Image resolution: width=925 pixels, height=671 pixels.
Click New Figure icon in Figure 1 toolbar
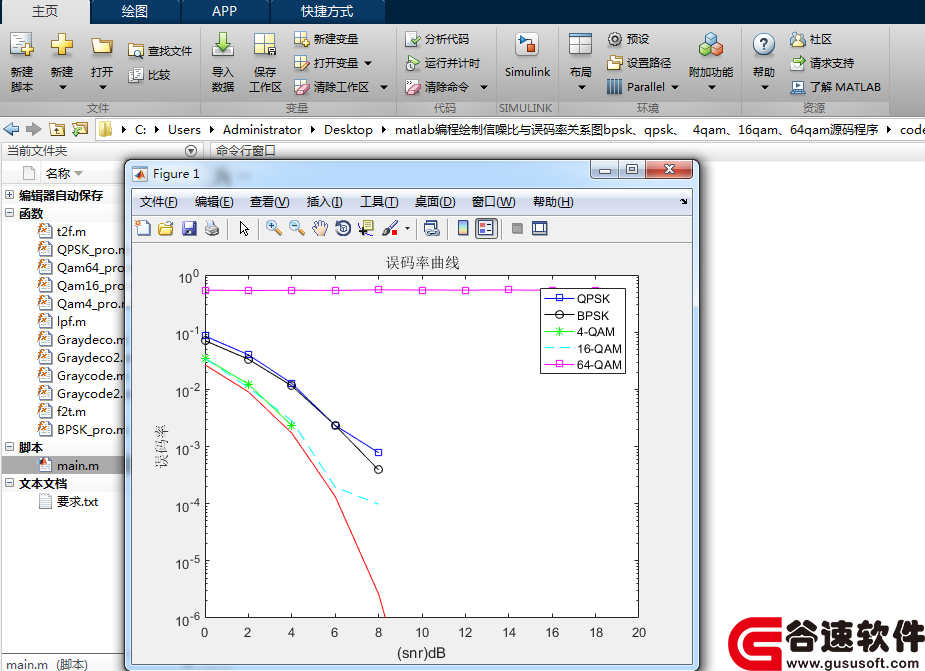click(x=143, y=228)
